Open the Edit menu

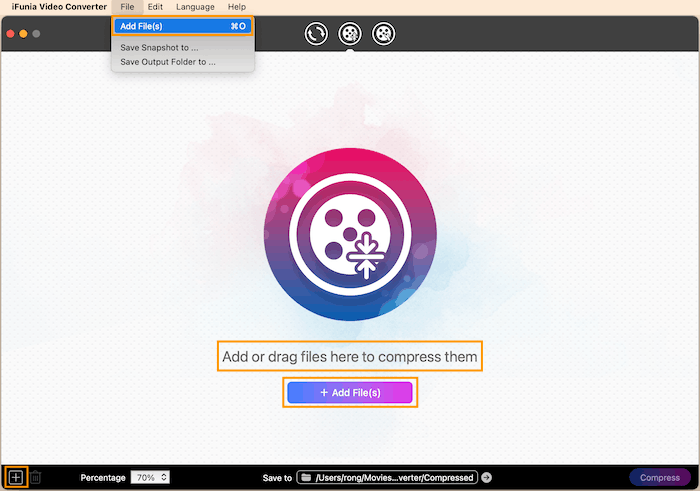click(x=155, y=7)
